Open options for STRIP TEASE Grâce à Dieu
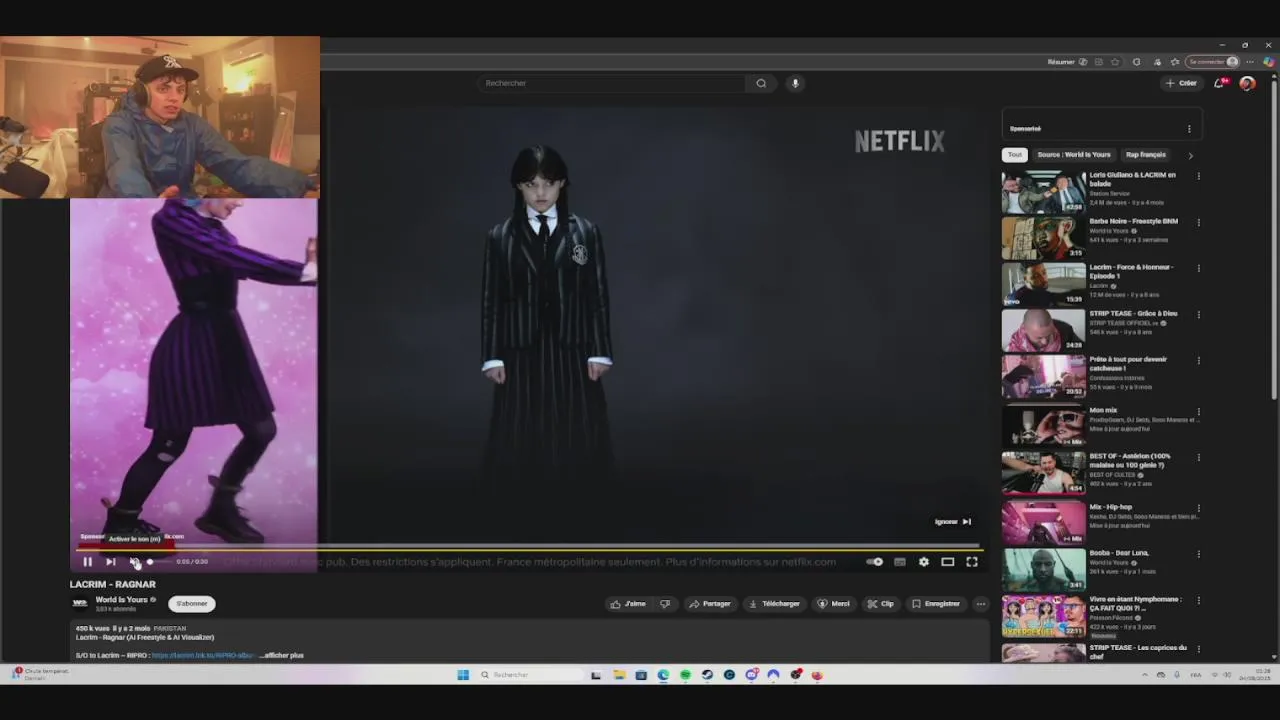 (1198, 314)
